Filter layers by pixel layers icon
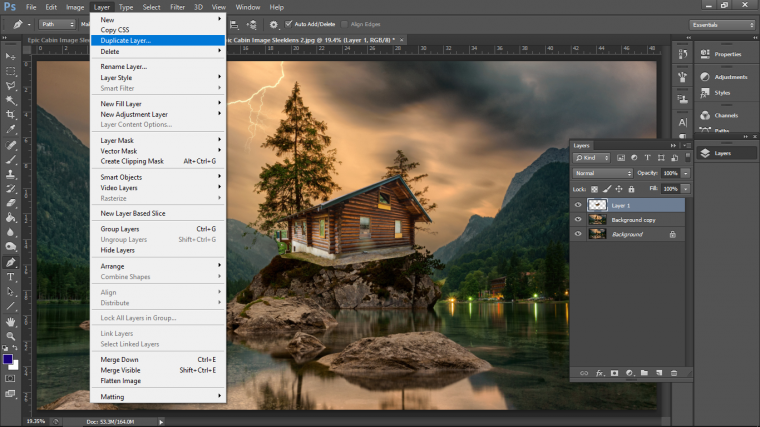The width and height of the screenshot is (760, 427). (621, 158)
